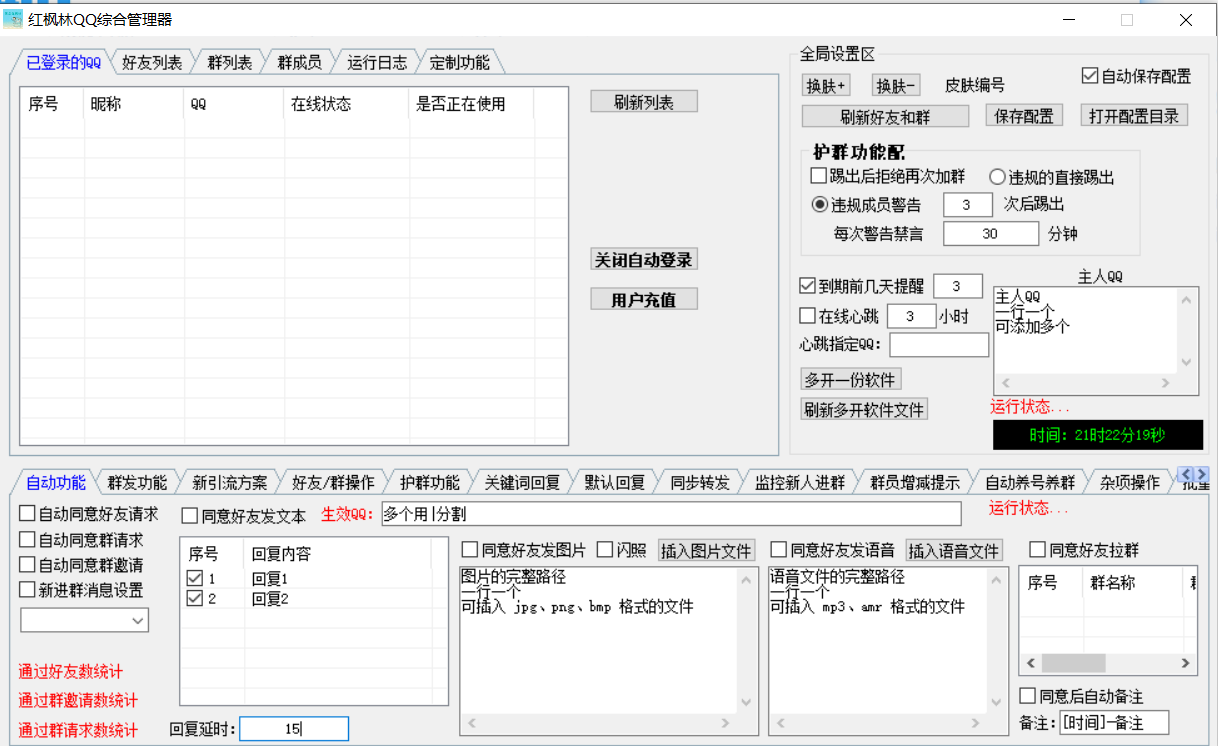
Task: Click right arrow of 群名称 list scrollbar
Action: 1186,664
